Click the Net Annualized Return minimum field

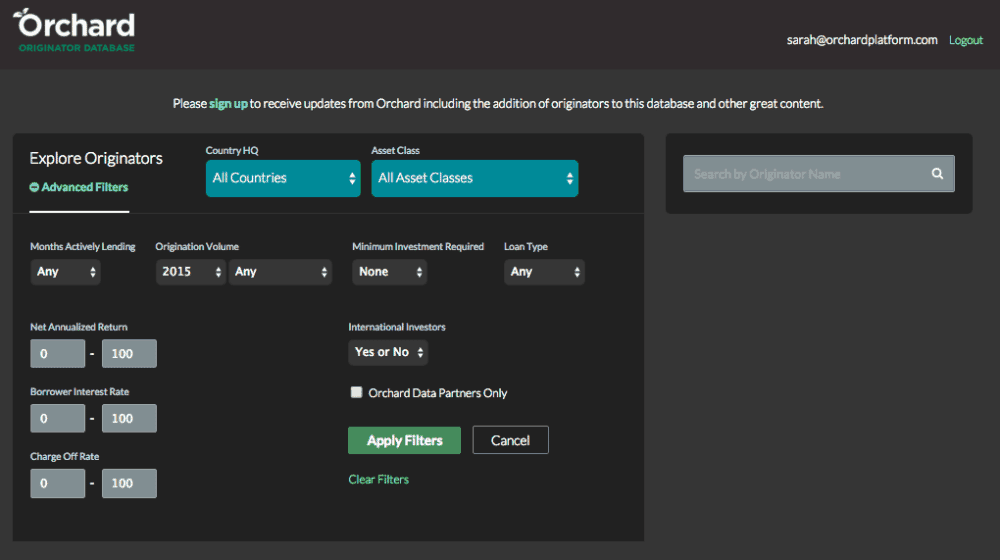point(57,354)
